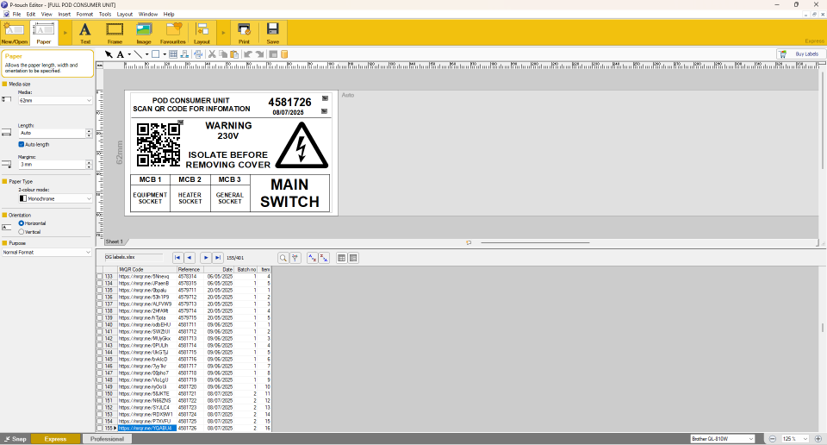Pick the rectangle shape tool
This screenshot has width=827, height=445.
pyautogui.click(x=156, y=54)
